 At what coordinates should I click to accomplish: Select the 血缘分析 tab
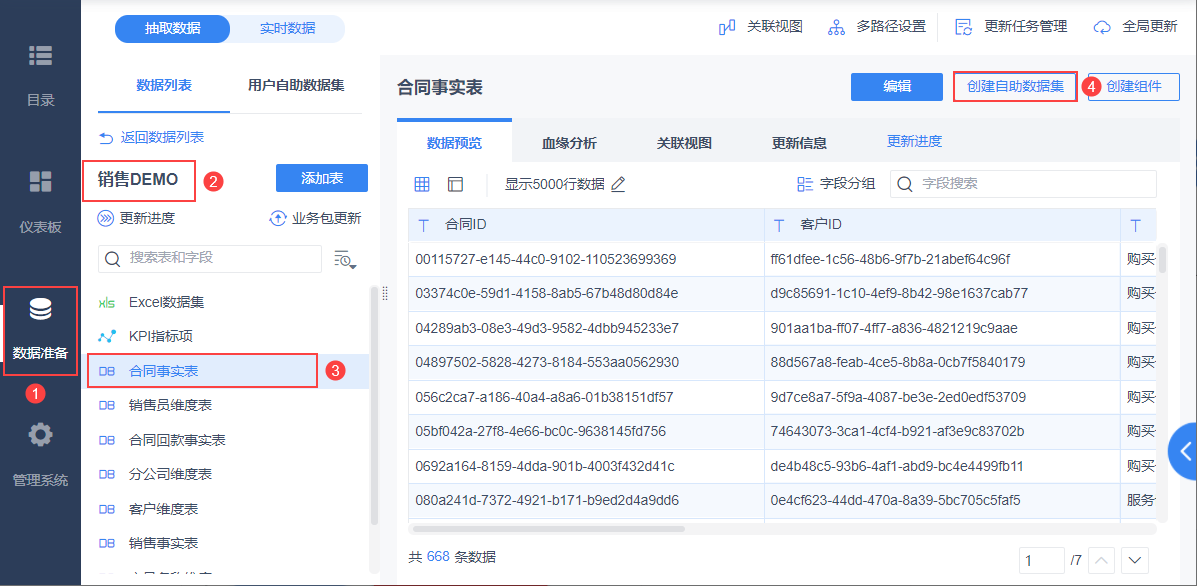point(569,143)
